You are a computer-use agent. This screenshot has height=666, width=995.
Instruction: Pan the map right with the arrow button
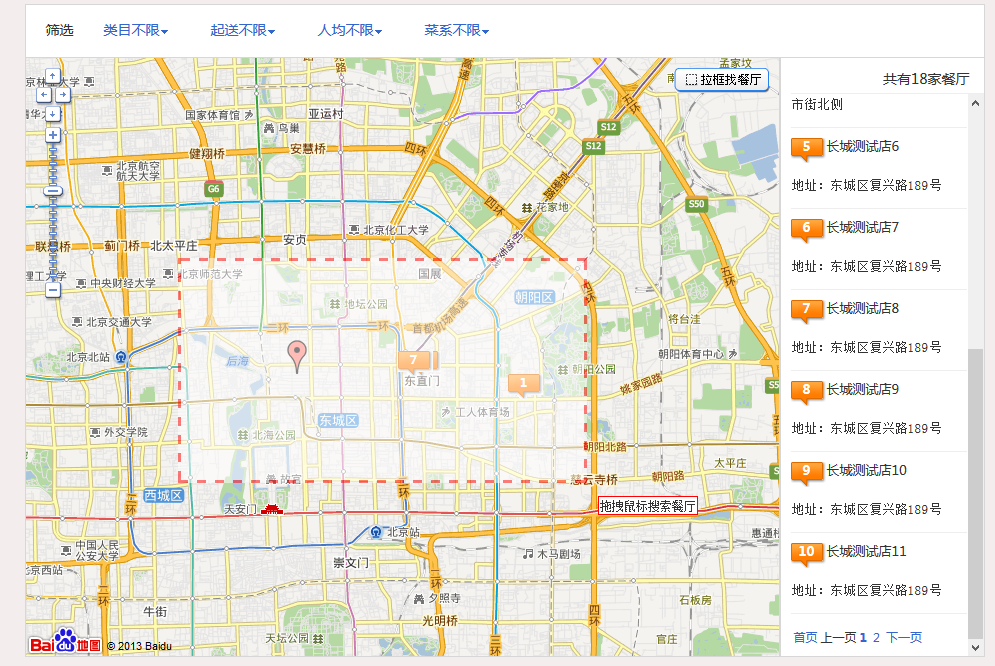(x=63, y=95)
